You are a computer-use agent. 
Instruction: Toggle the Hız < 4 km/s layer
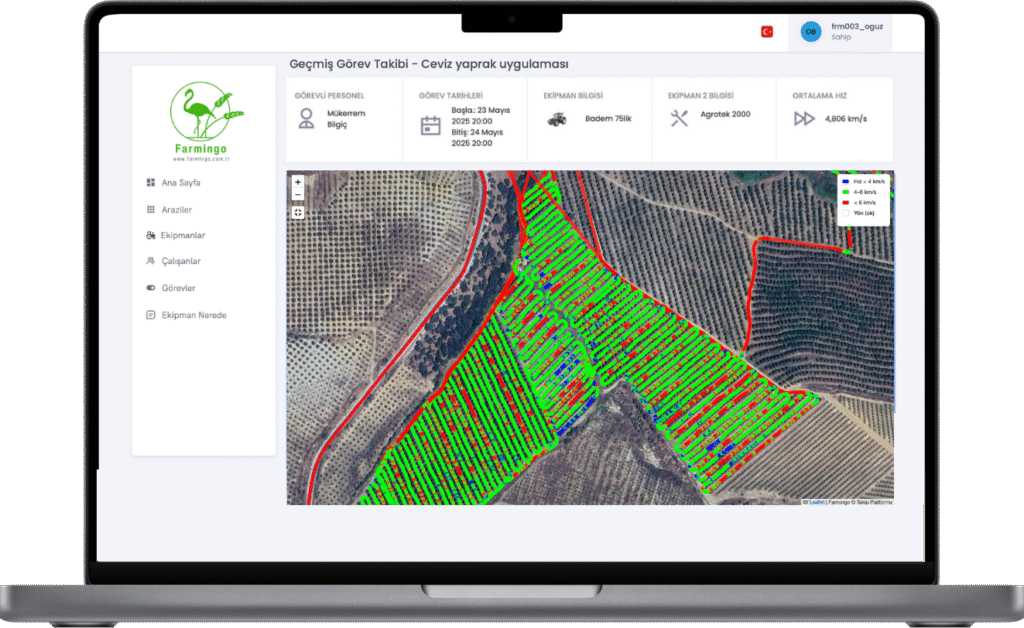pyautogui.click(x=845, y=182)
